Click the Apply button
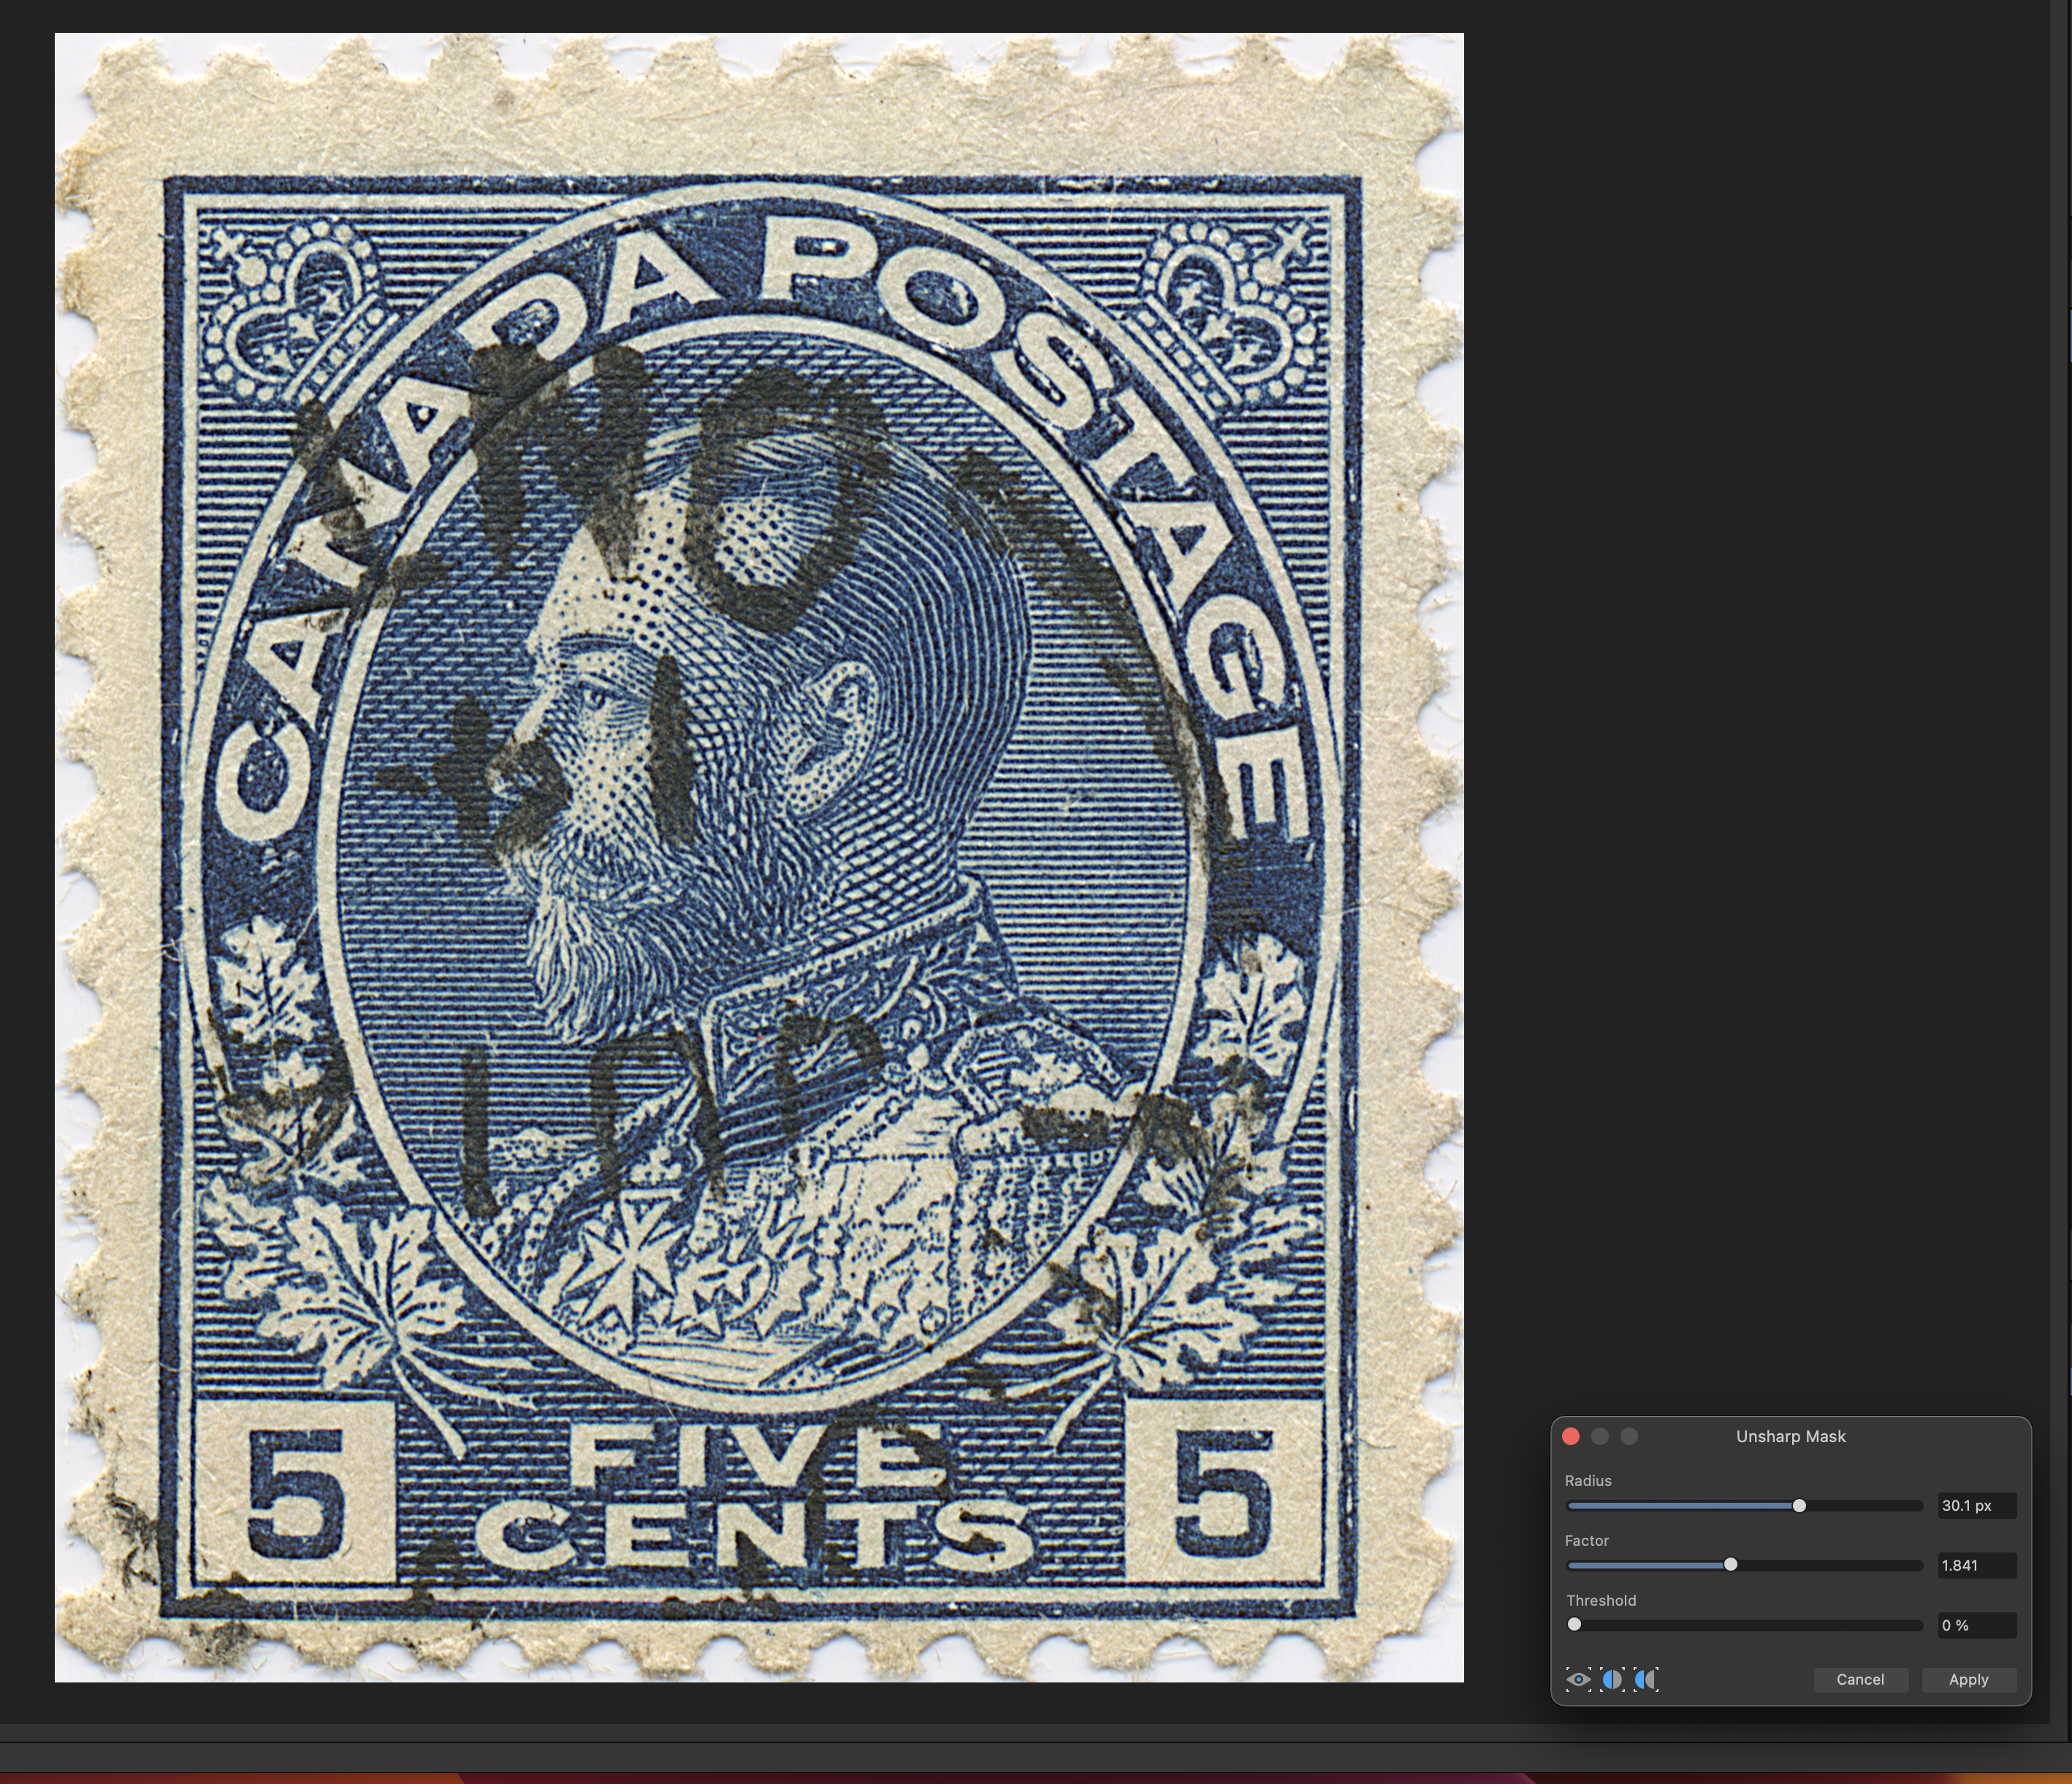 pyautogui.click(x=1968, y=1679)
